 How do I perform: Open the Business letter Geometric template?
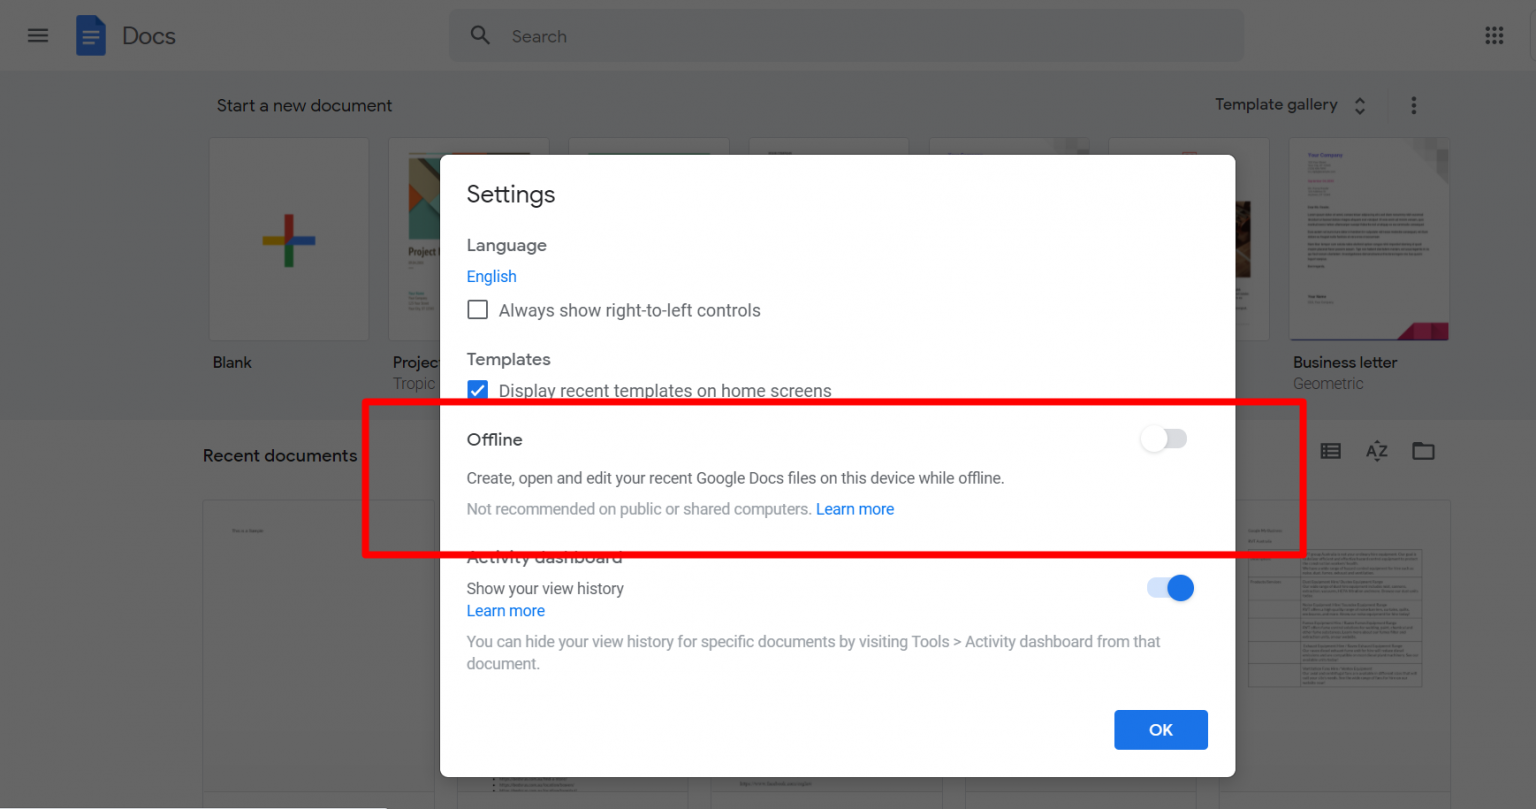point(1368,239)
